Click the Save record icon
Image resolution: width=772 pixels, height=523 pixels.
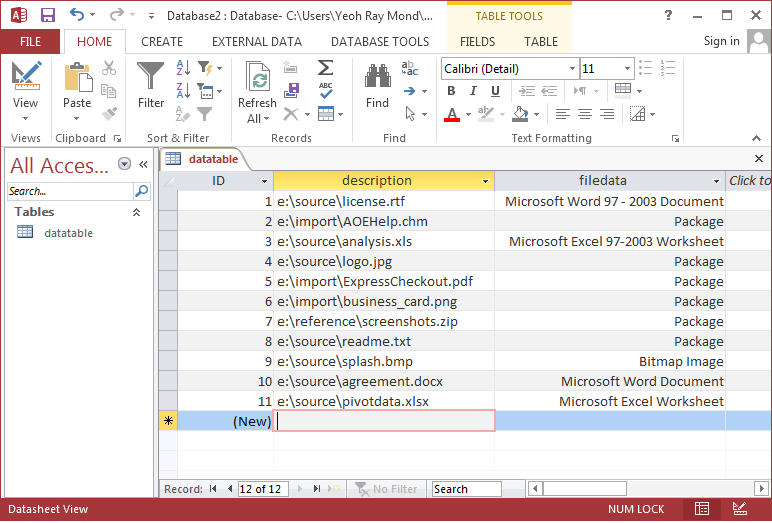291,91
